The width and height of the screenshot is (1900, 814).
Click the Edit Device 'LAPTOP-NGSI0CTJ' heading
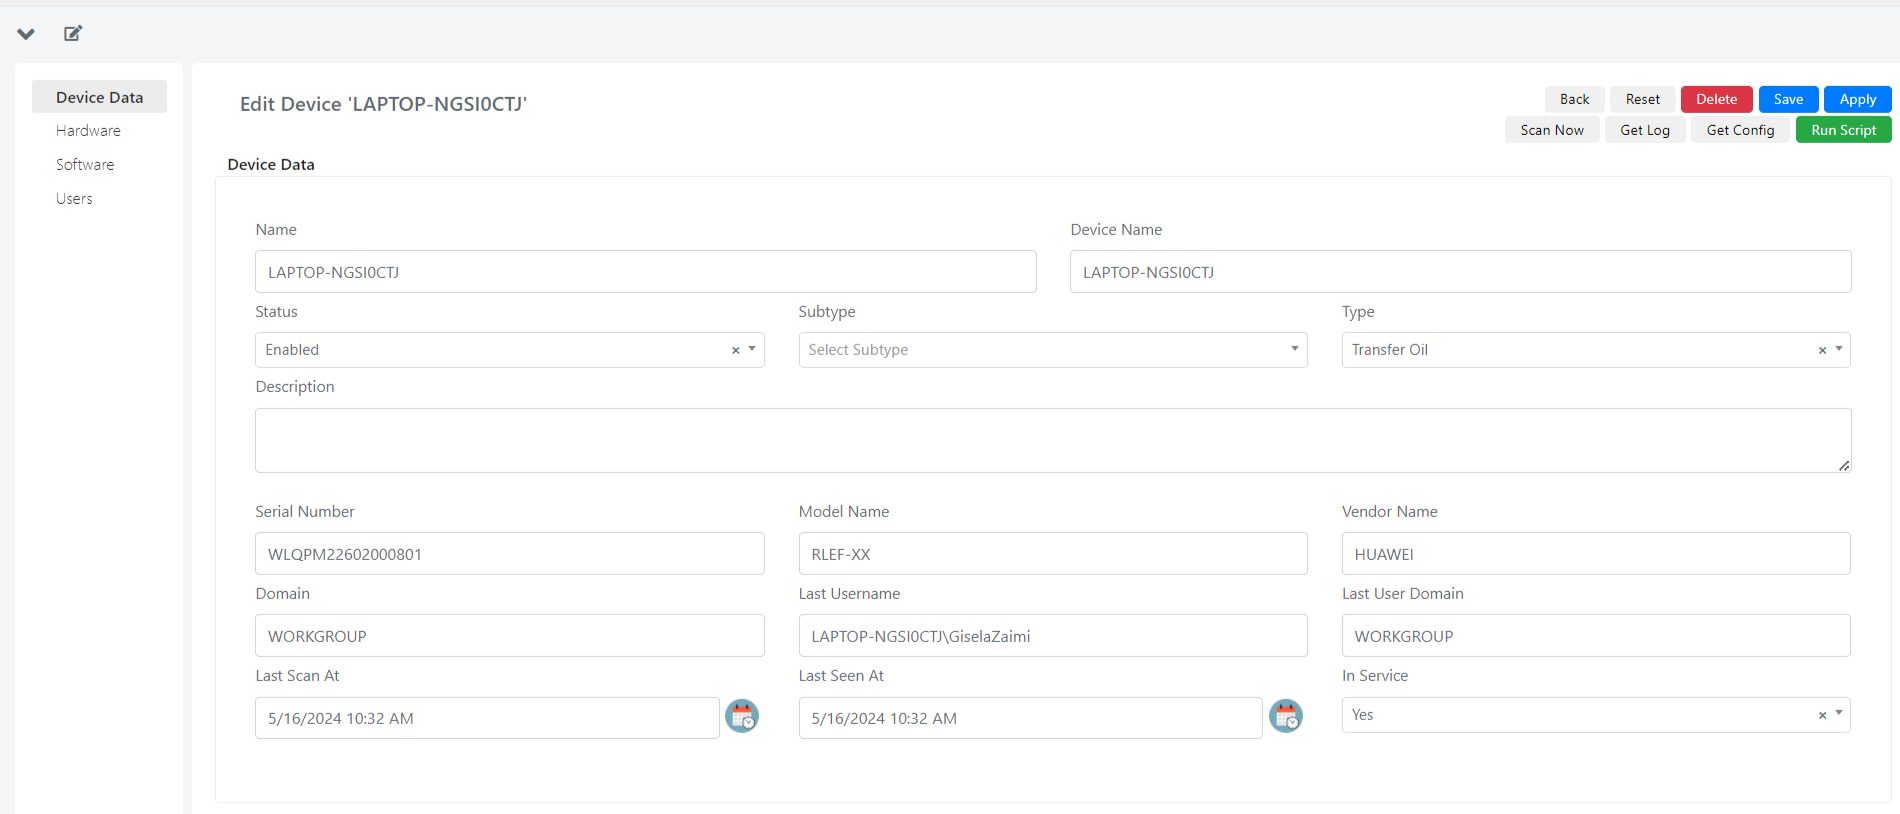(383, 104)
